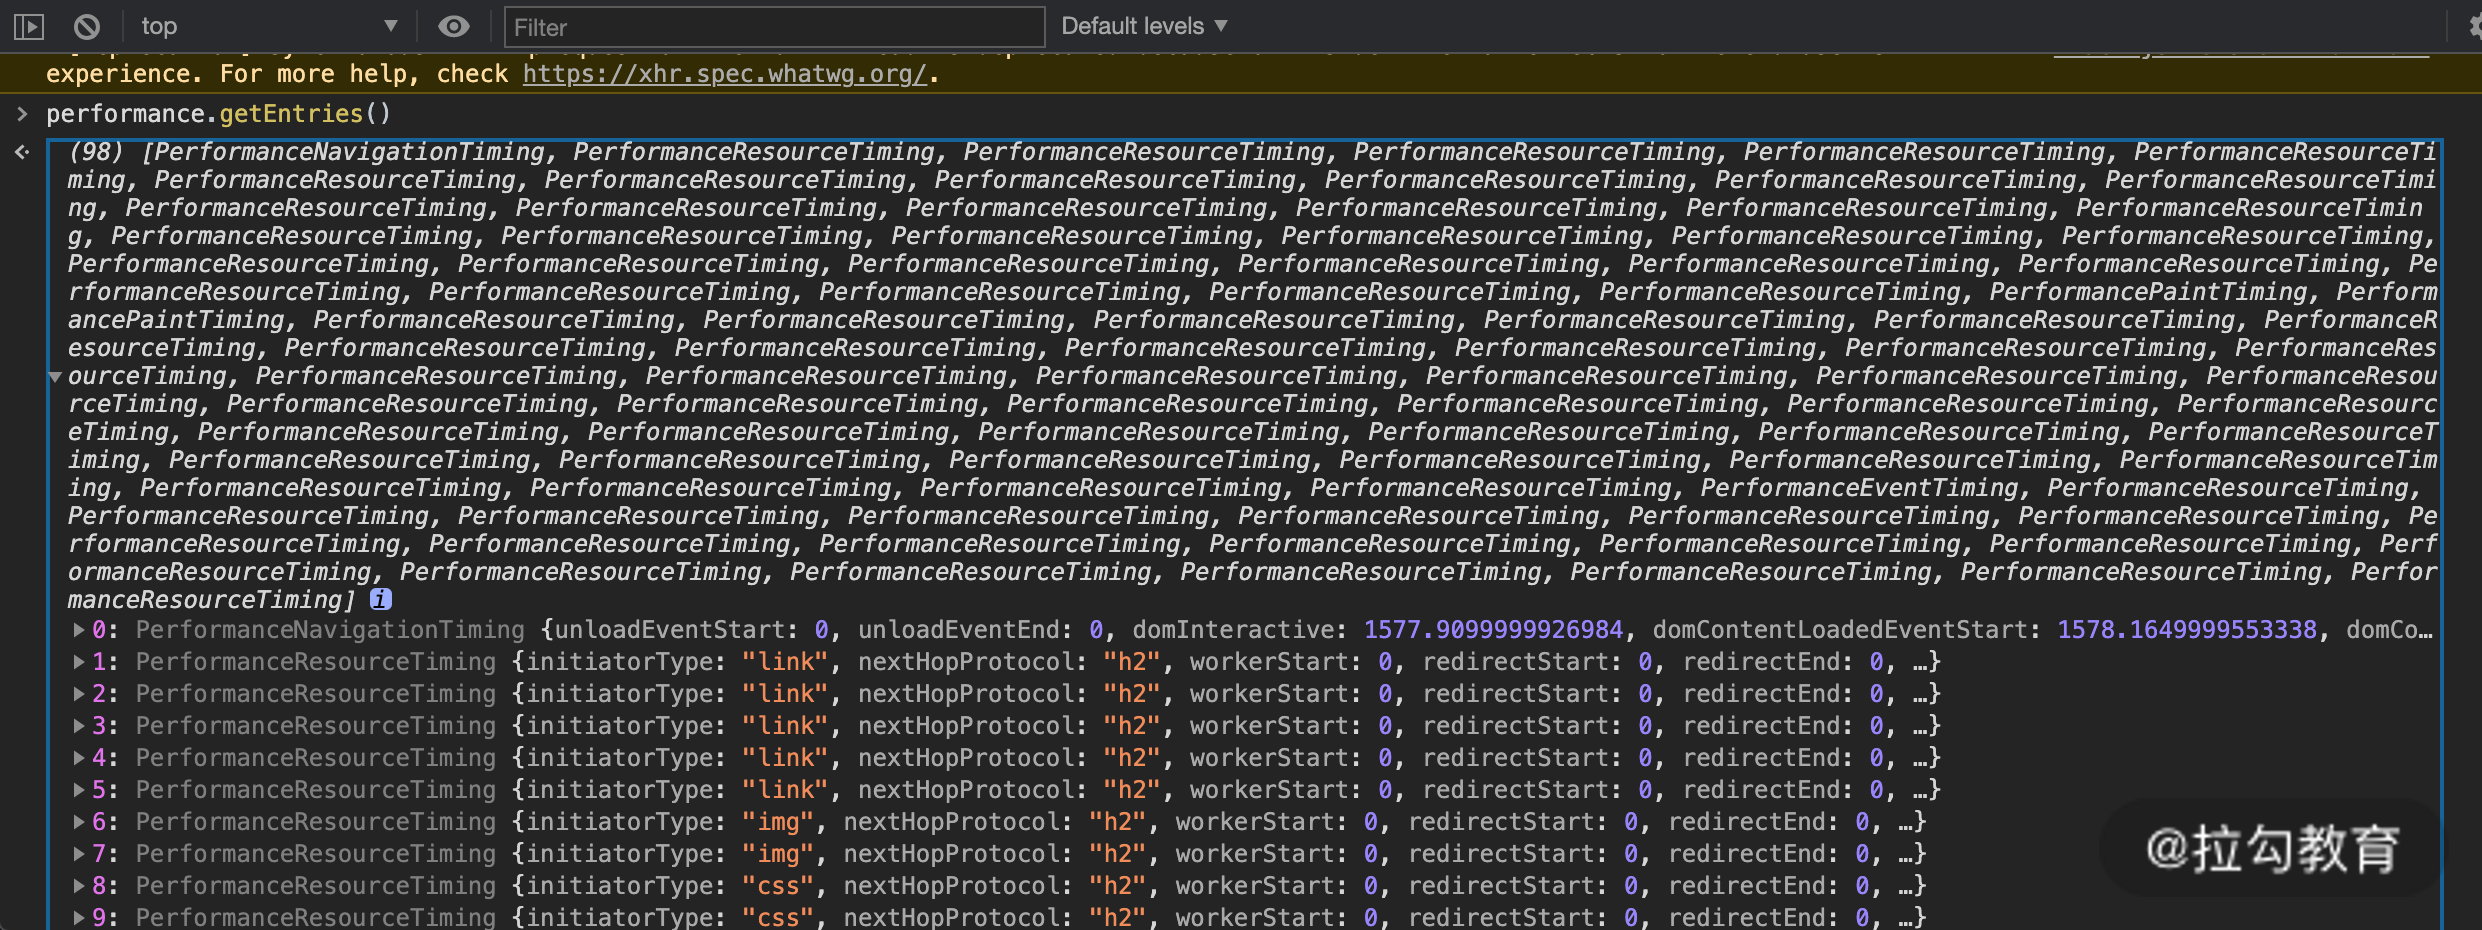Image resolution: width=2482 pixels, height=930 pixels.
Task: Toggle the live expression eye icon
Action: [454, 26]
